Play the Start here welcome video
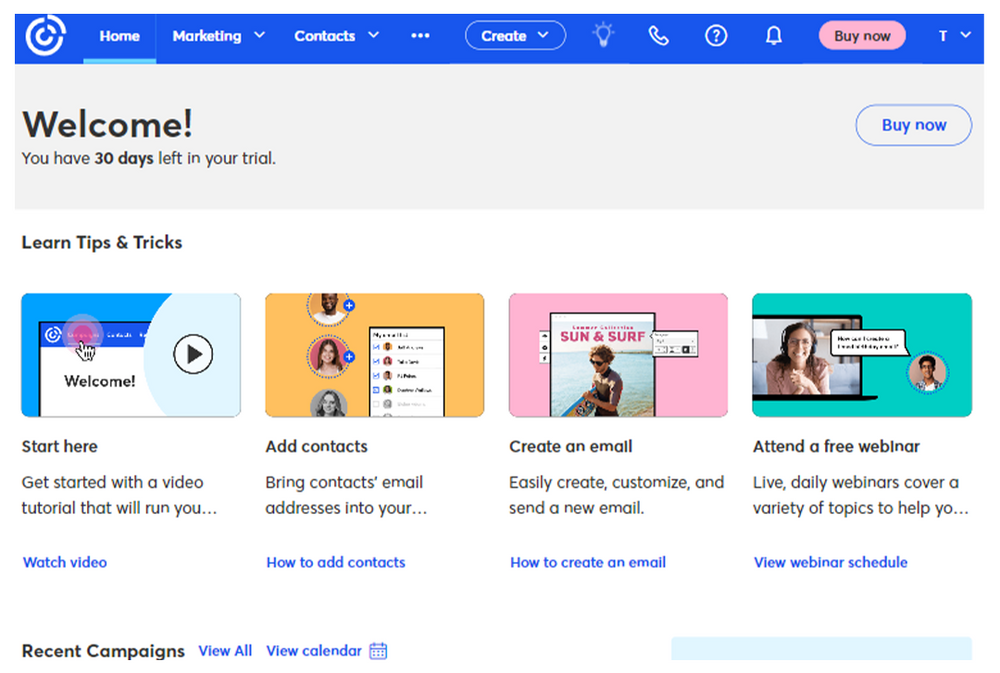Viewport: 1000px width, 673px height. 193,354
